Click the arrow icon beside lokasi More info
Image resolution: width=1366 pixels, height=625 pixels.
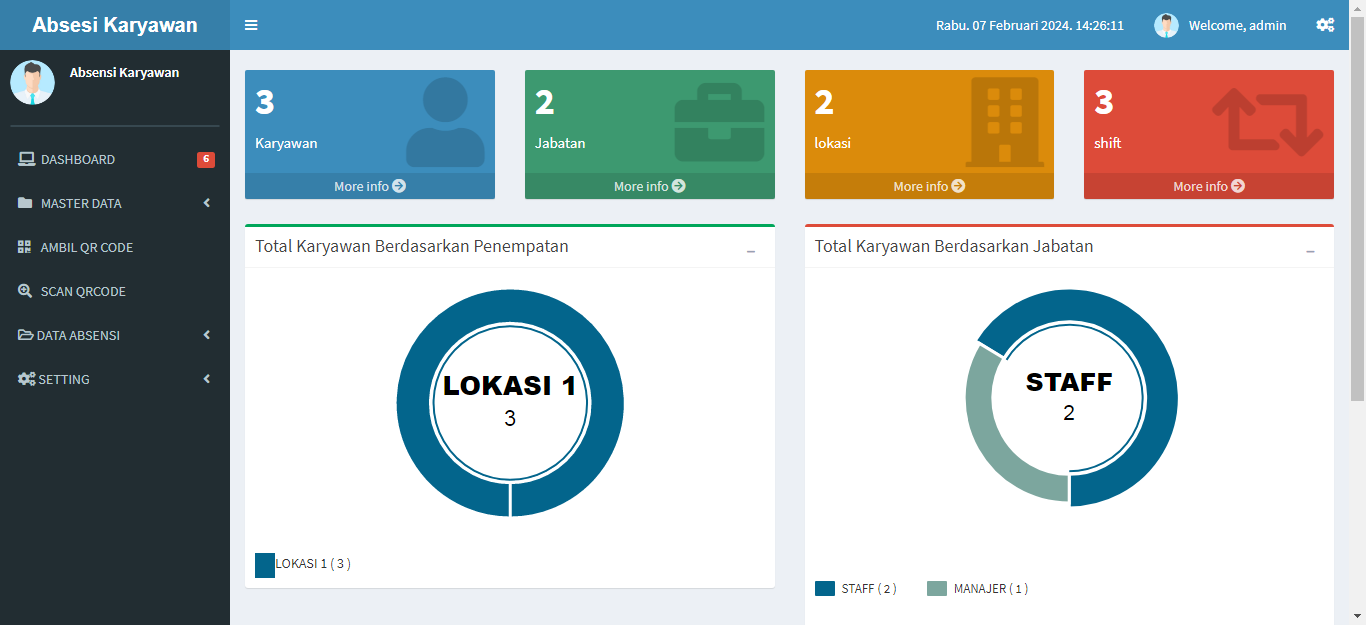click(958, 186)
